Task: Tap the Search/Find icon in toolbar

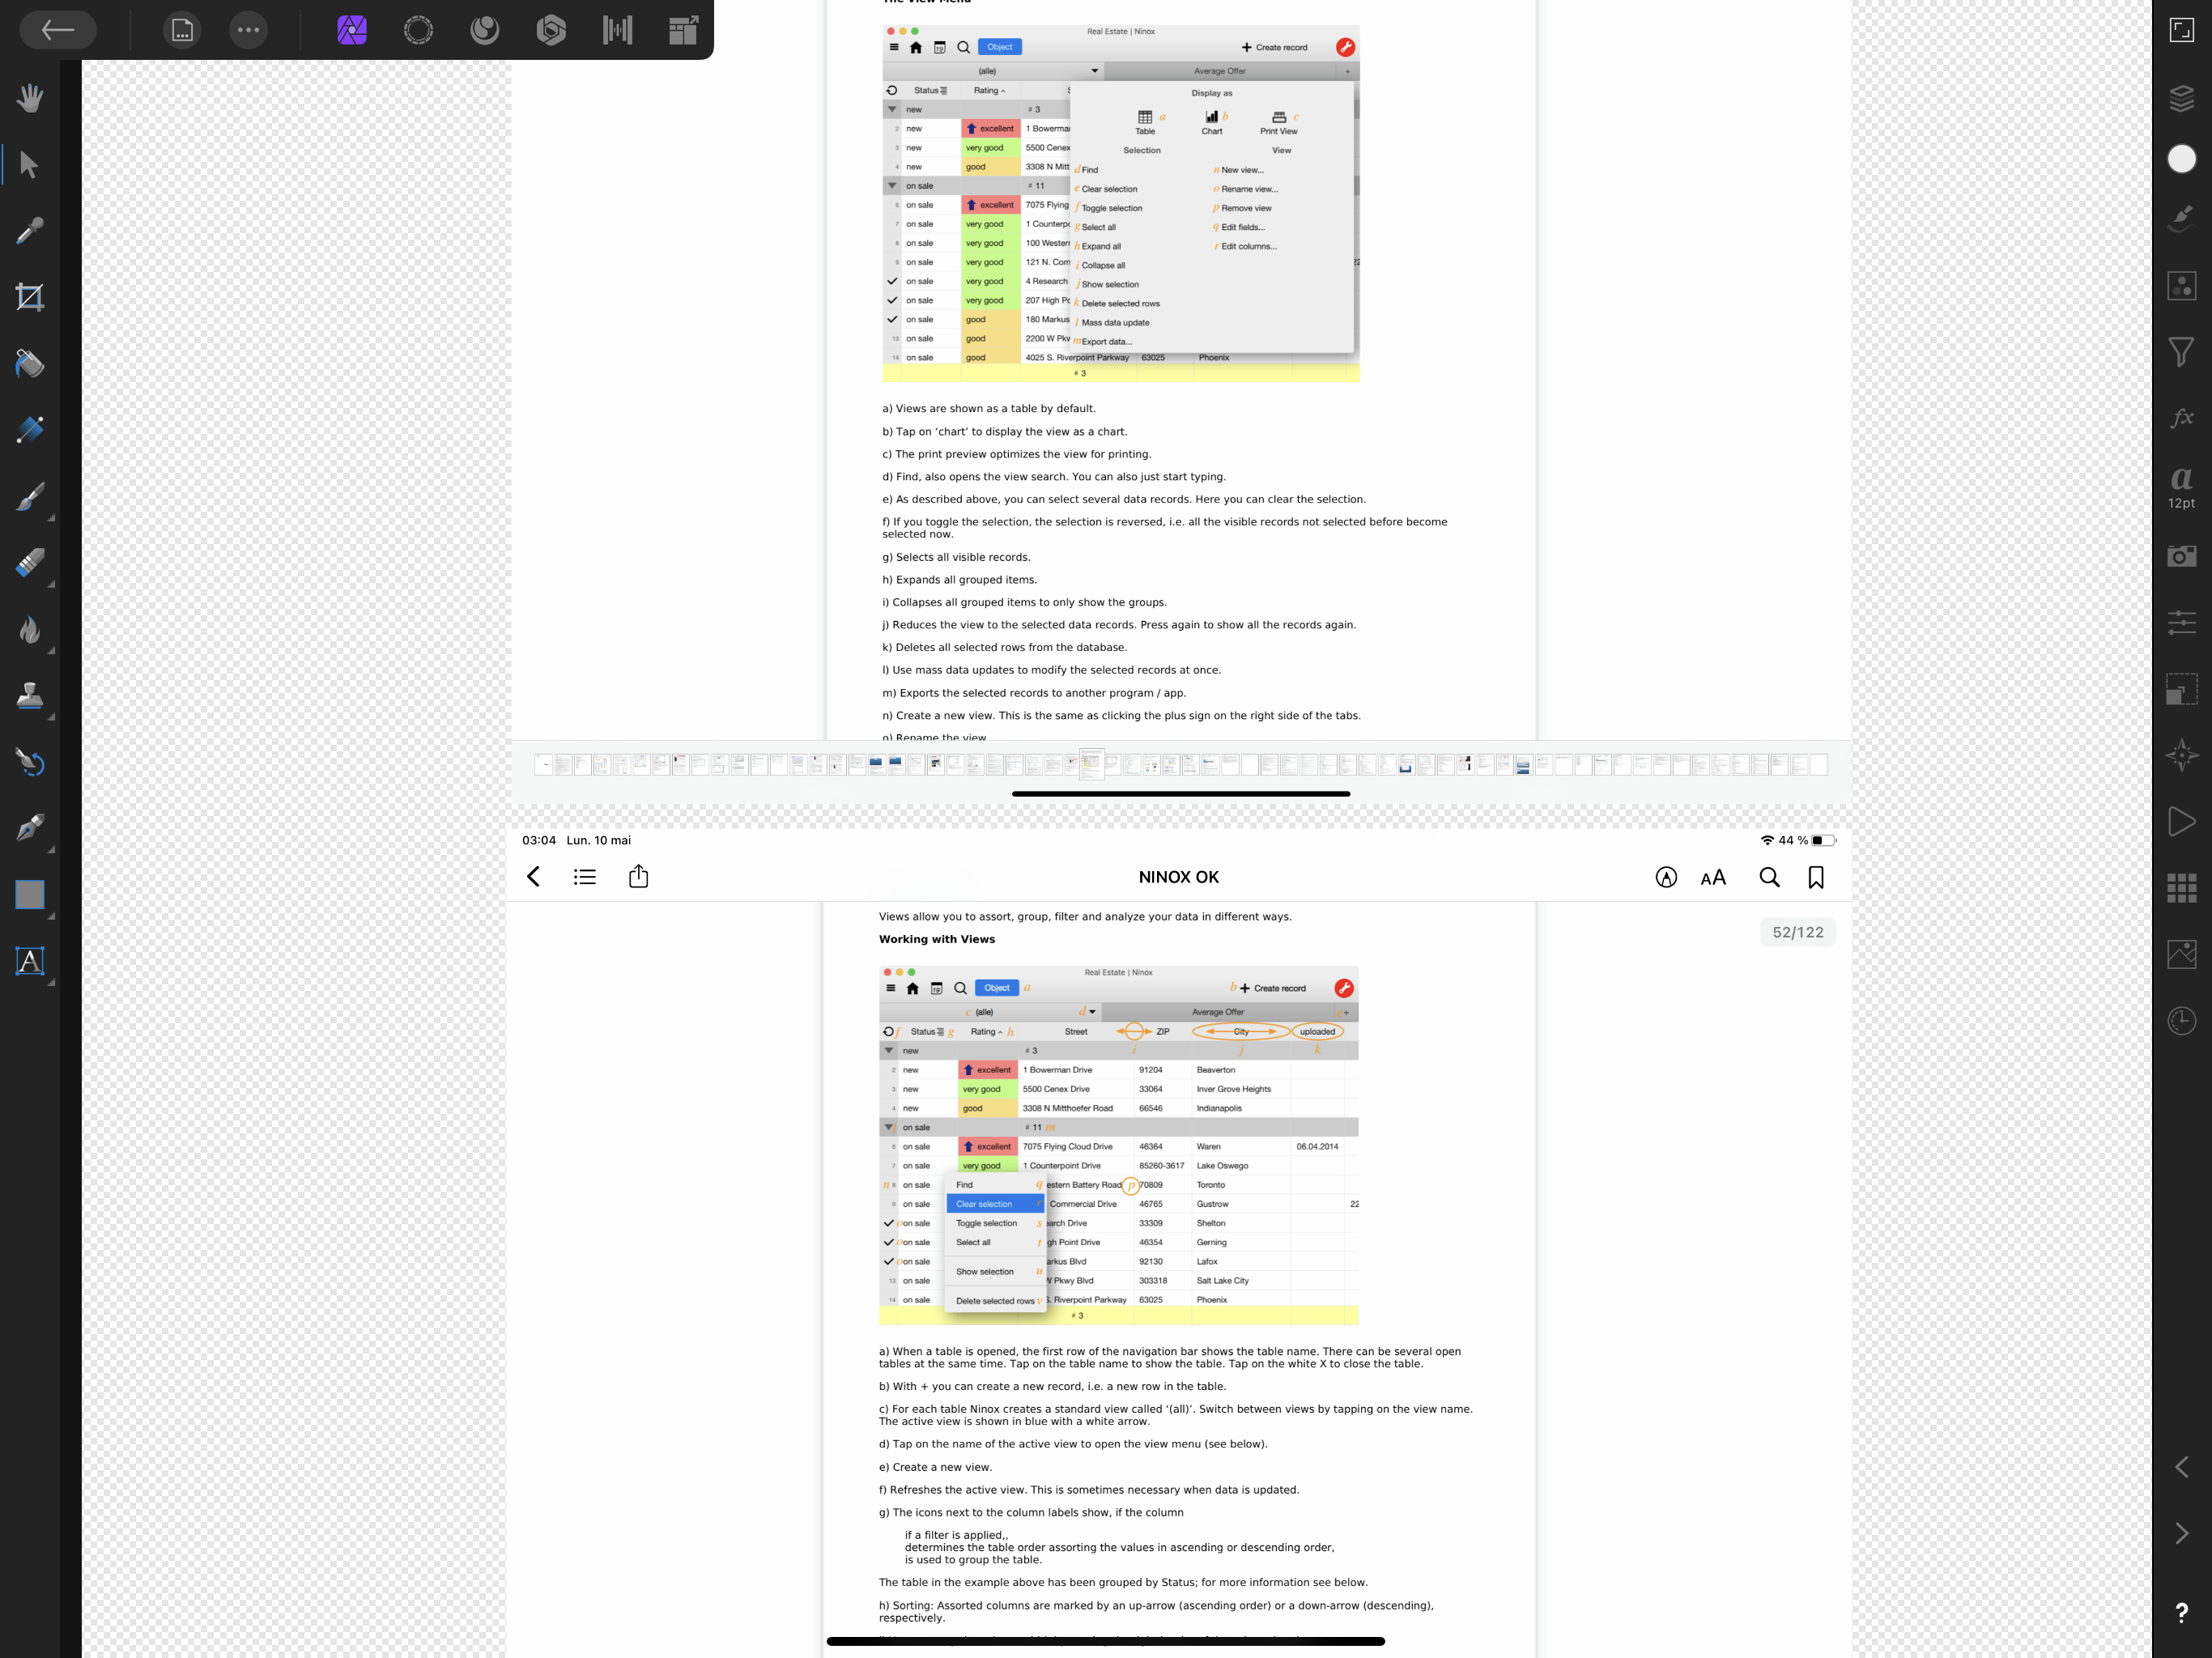Action: coord(1770,876)
